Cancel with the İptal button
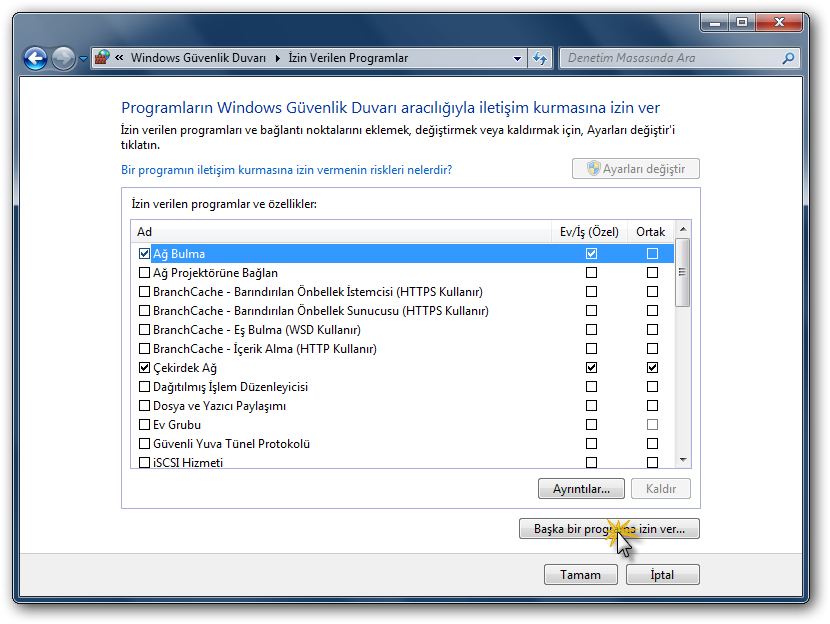 tap(662, 575)
